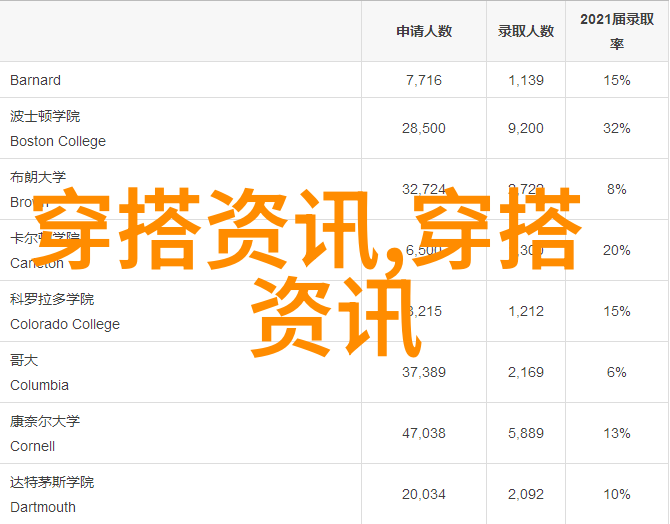Screen dimensions: 670x524
Task: Click the 录取人数 column header
Action: pyautogui.click(x=526, y=31)
